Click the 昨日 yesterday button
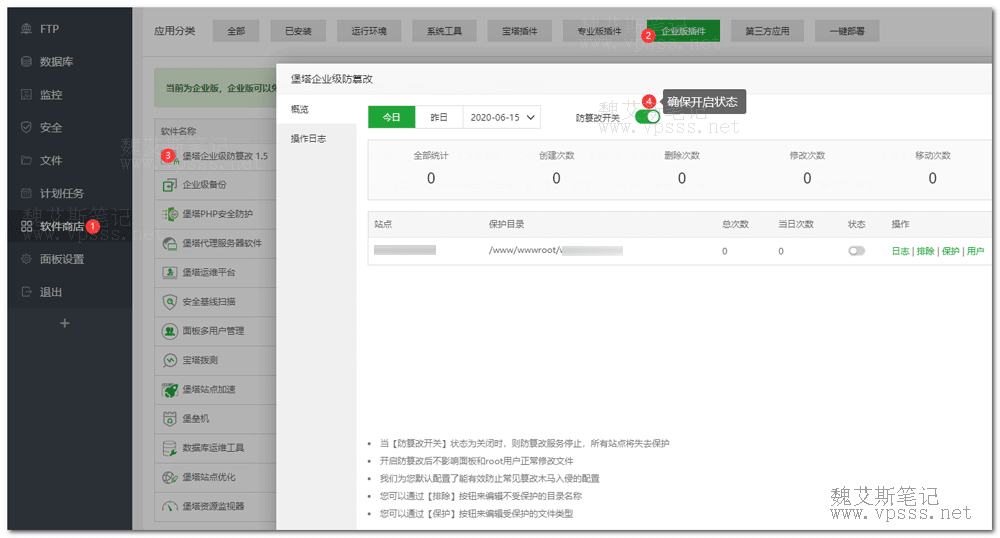The width and height of the screenshot is (1000, 538). click(x=439, y=117)
